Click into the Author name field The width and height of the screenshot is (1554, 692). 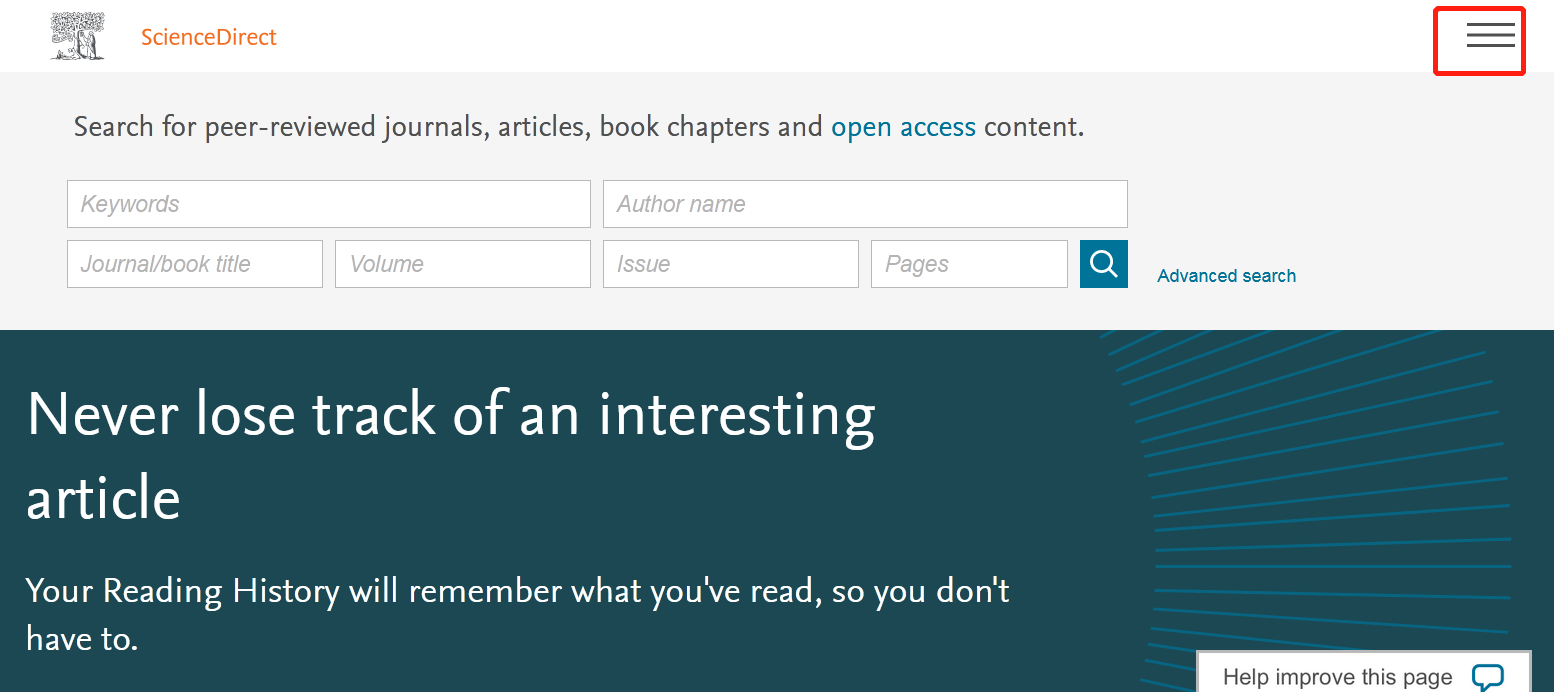pos(864,204)
